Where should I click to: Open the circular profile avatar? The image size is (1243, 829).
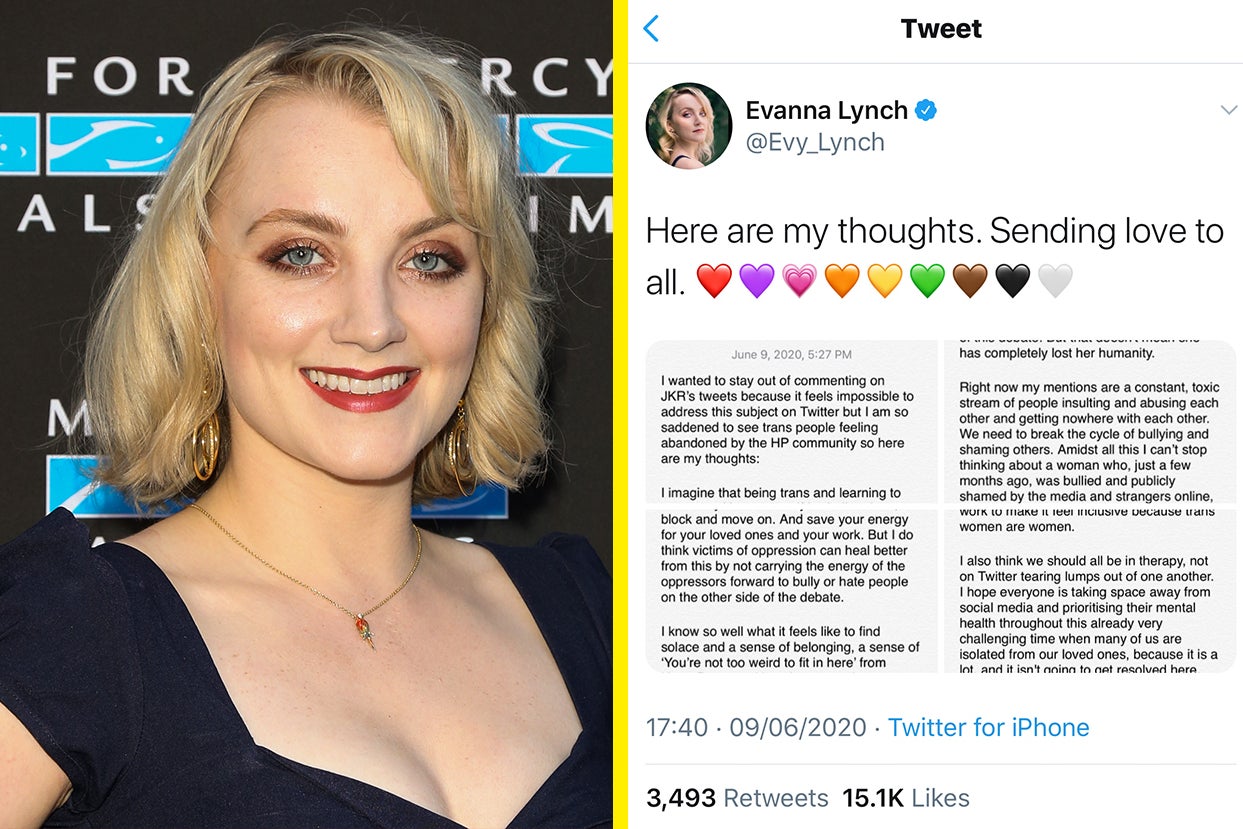click(689, 125)
